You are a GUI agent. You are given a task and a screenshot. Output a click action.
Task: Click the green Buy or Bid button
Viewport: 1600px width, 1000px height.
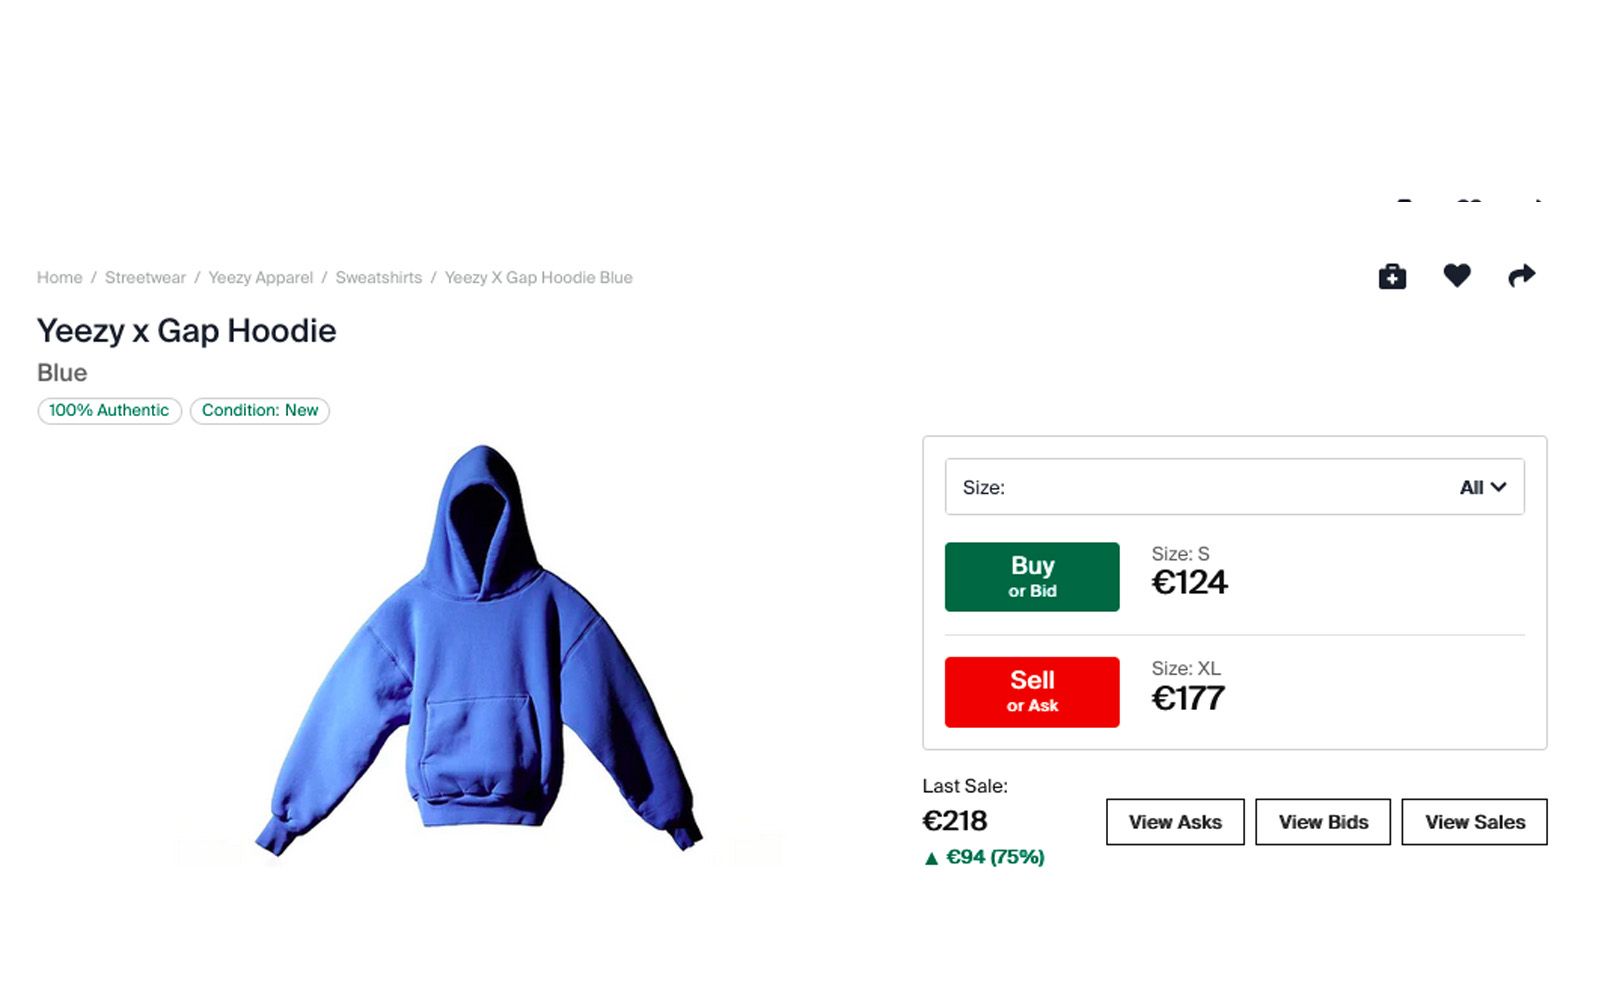click(x=1032, y=577)
